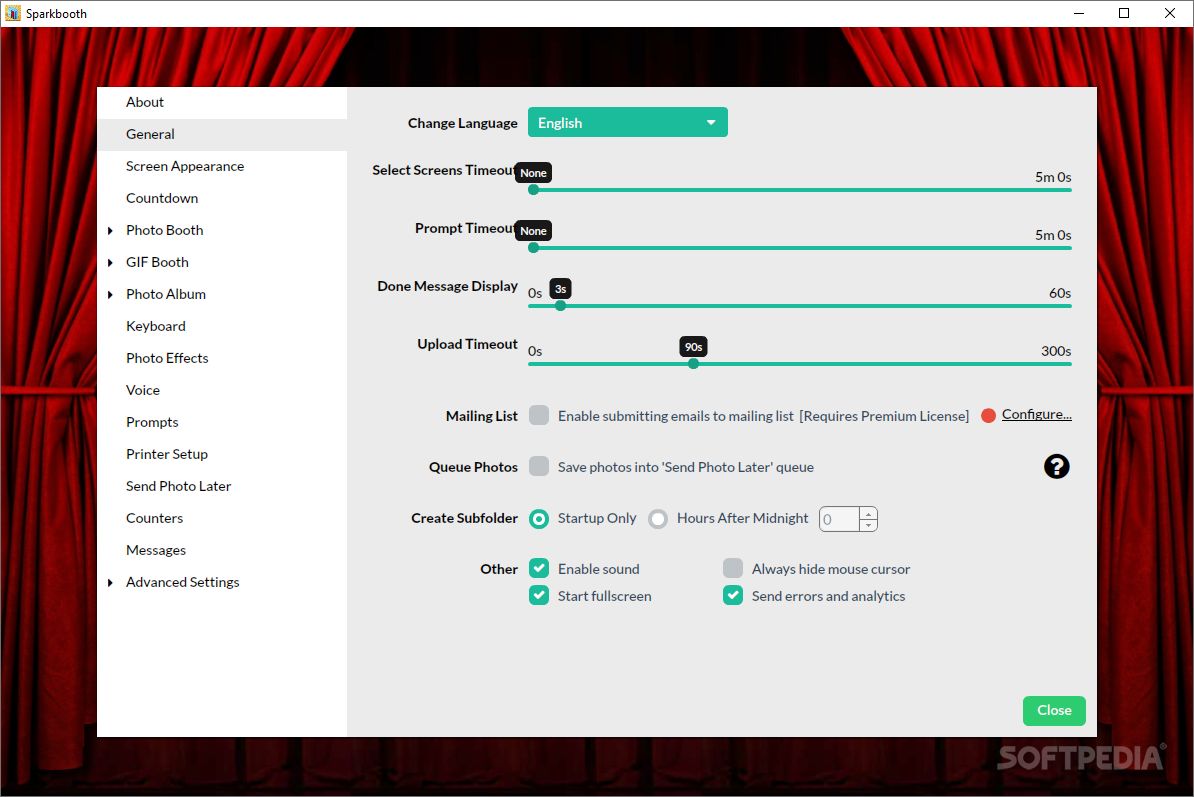Image resolution: width=1194 pixels, height=797 pixels.
Task: Open Prompts settings
Action: pos(222,422)
